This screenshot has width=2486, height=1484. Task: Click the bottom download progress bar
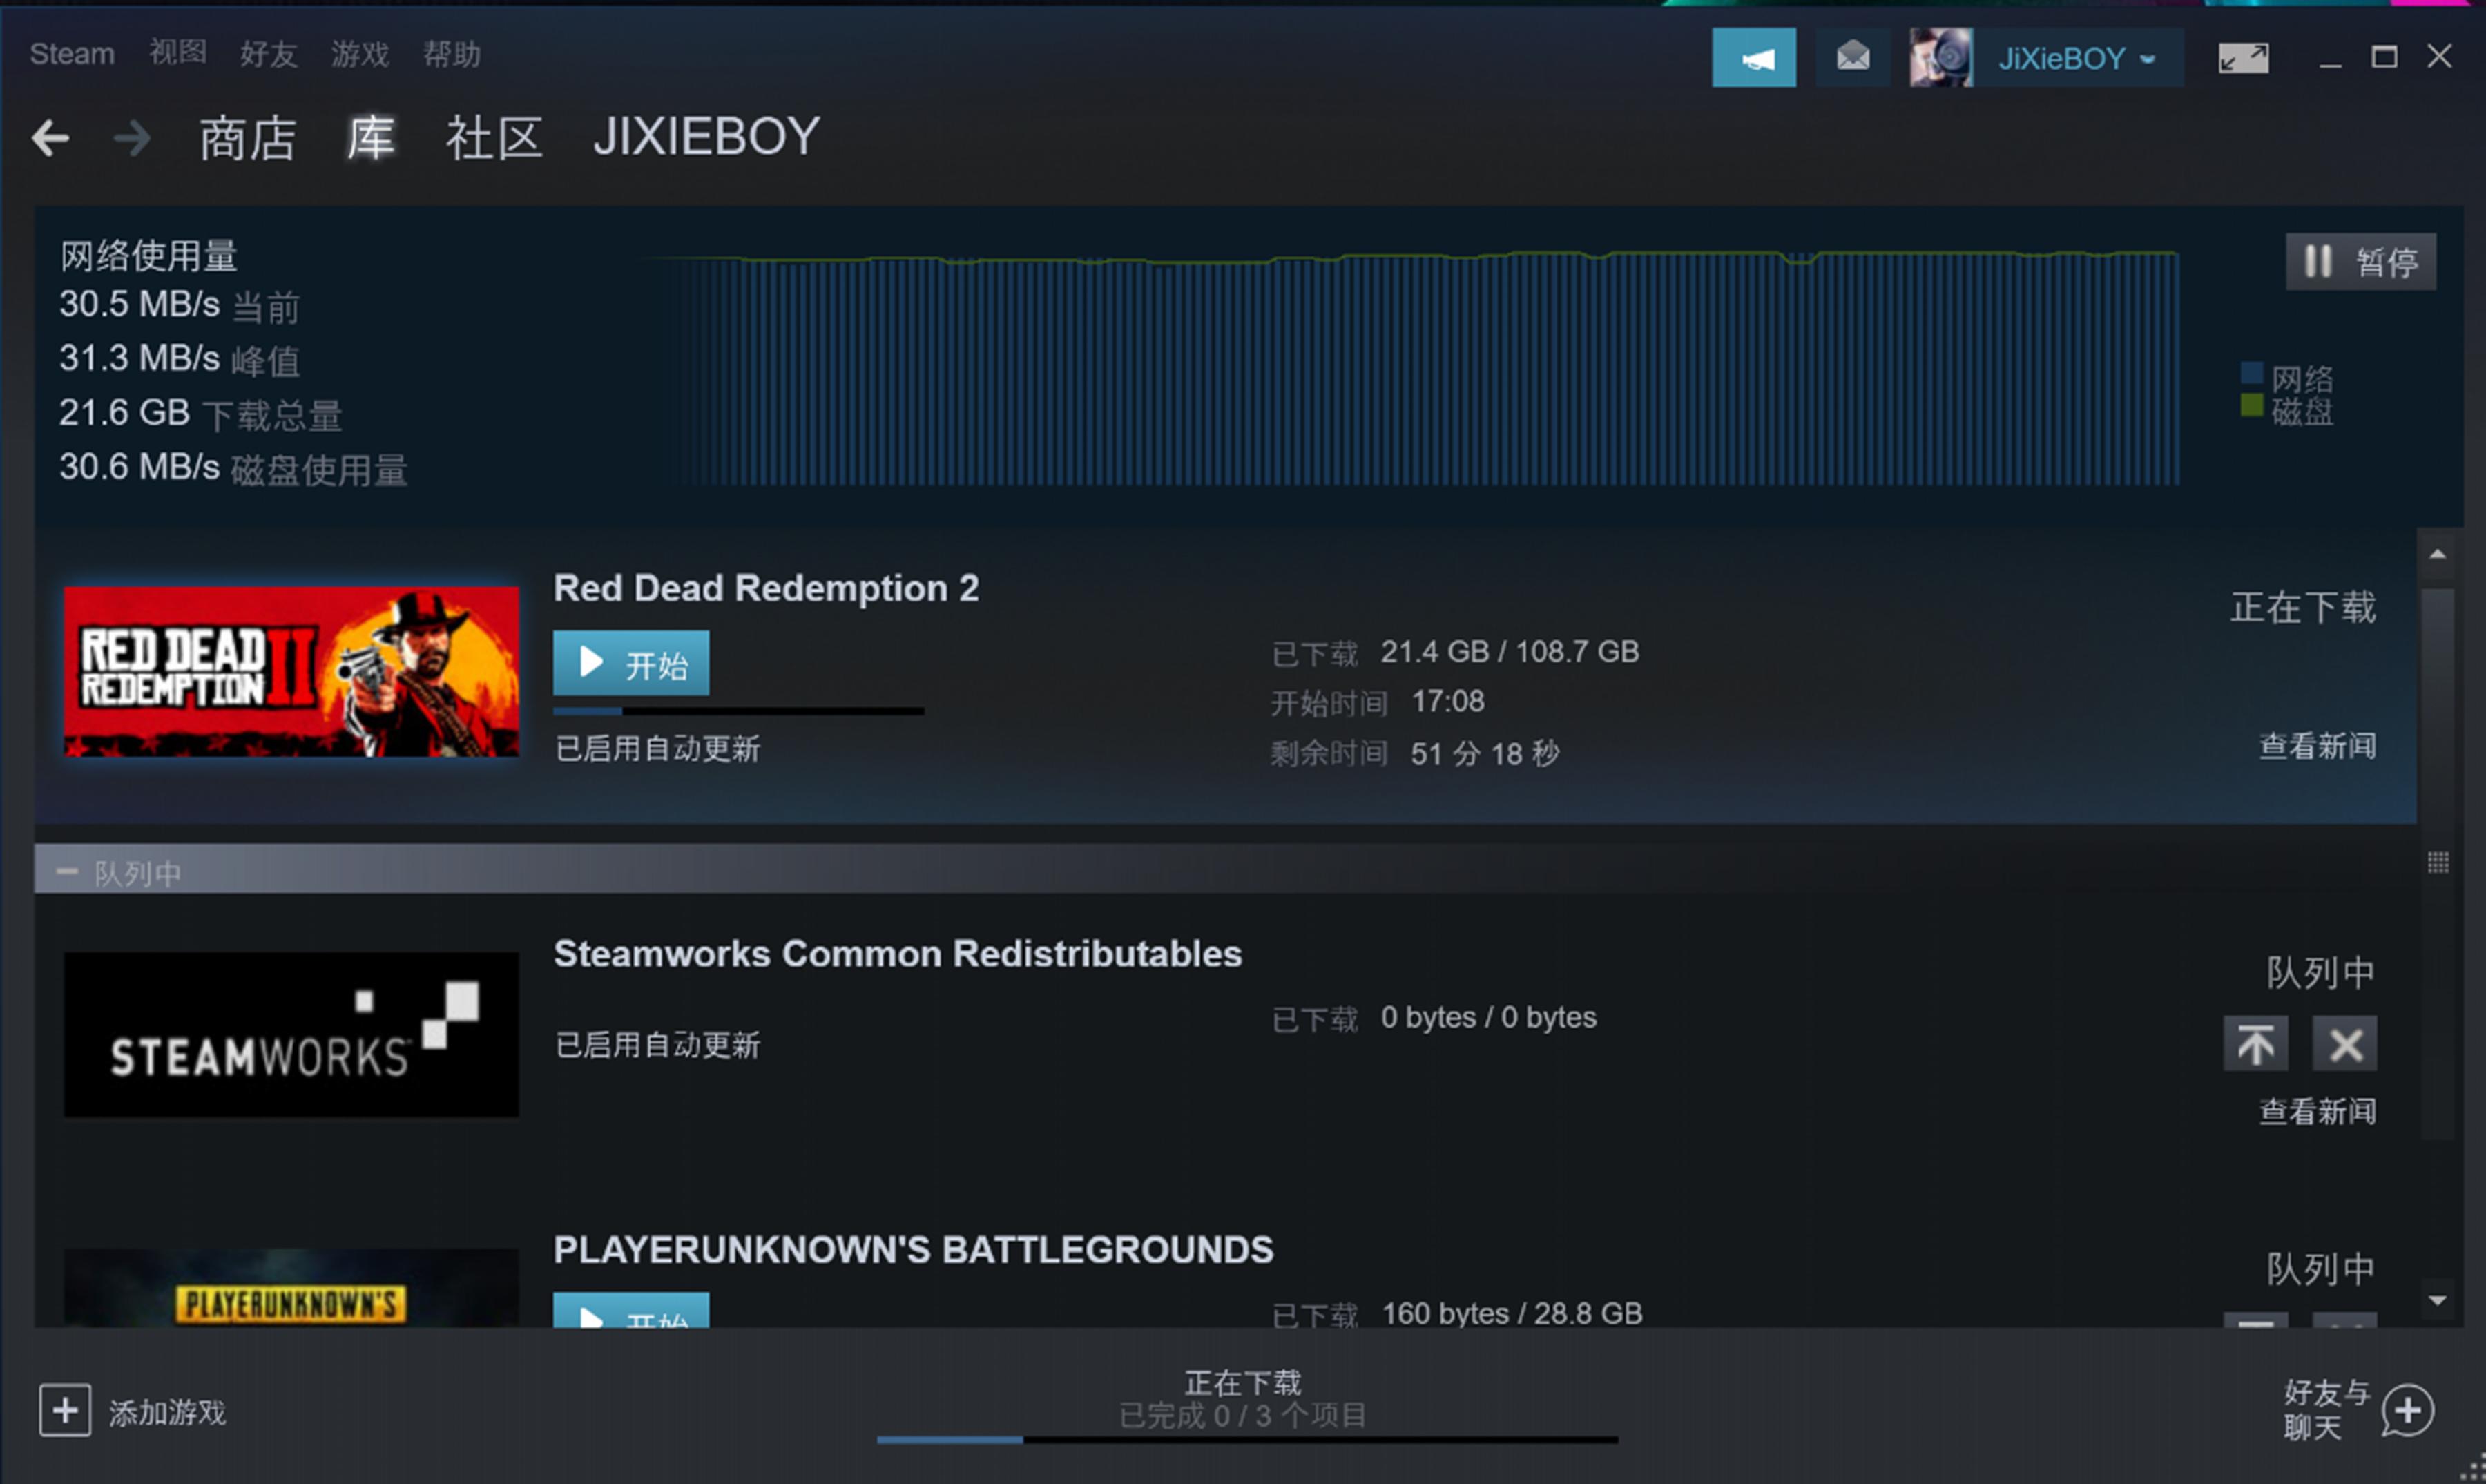click(x=1246, y=1439)
